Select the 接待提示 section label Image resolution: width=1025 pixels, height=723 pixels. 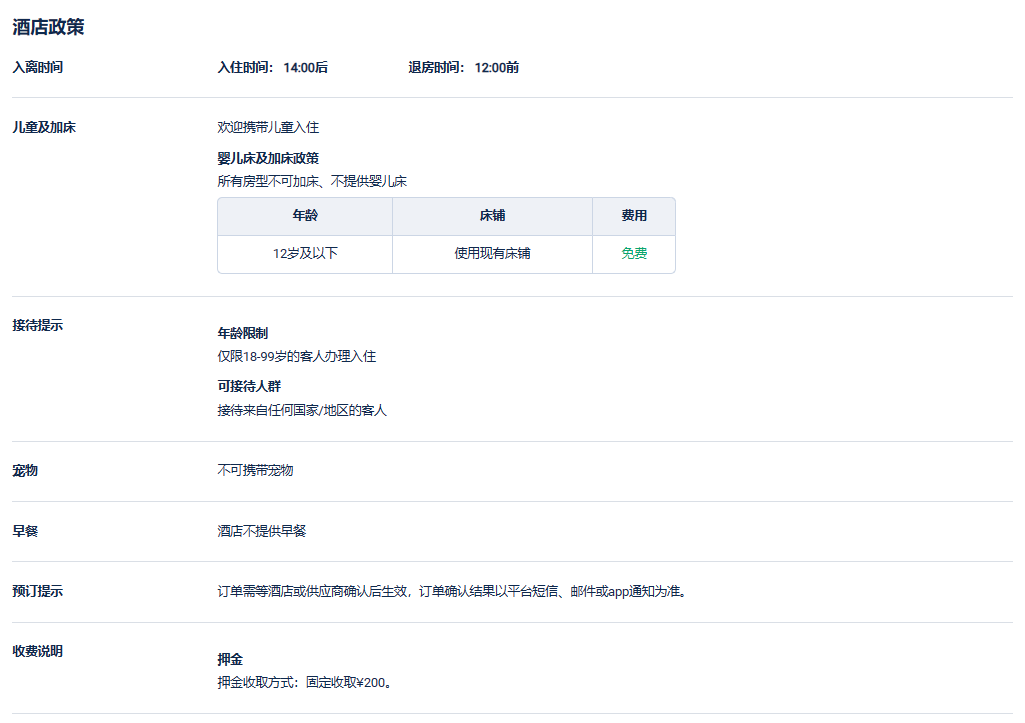click(x=38, y=326)
